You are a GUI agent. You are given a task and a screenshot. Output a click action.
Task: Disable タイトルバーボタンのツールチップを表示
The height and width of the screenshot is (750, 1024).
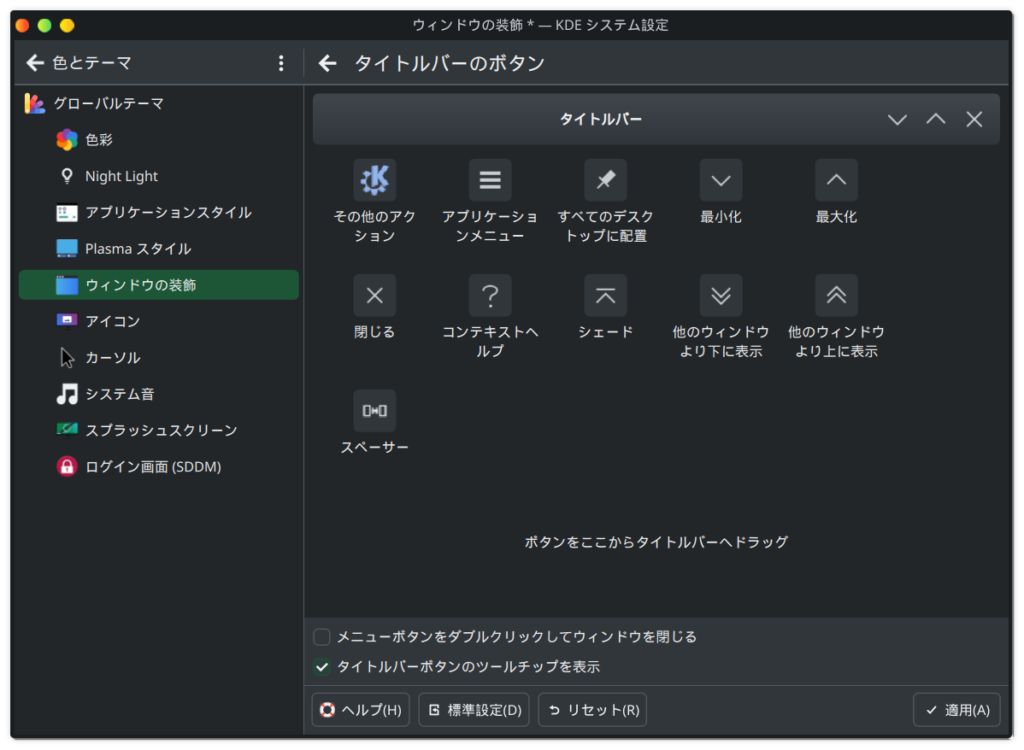pyautogui.click(x=323, y=663)
